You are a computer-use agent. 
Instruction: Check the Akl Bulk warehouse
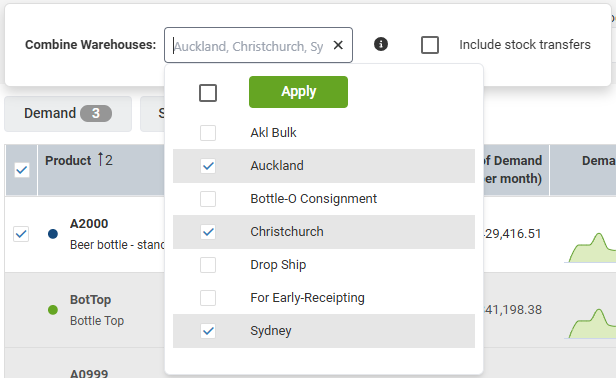[208, 133]
